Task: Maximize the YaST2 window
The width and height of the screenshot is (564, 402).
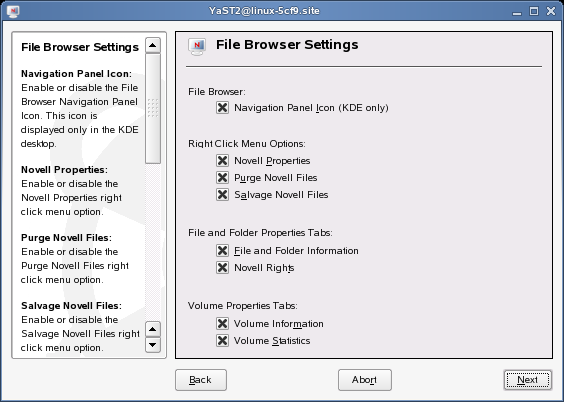Action: tap(534, 11)
